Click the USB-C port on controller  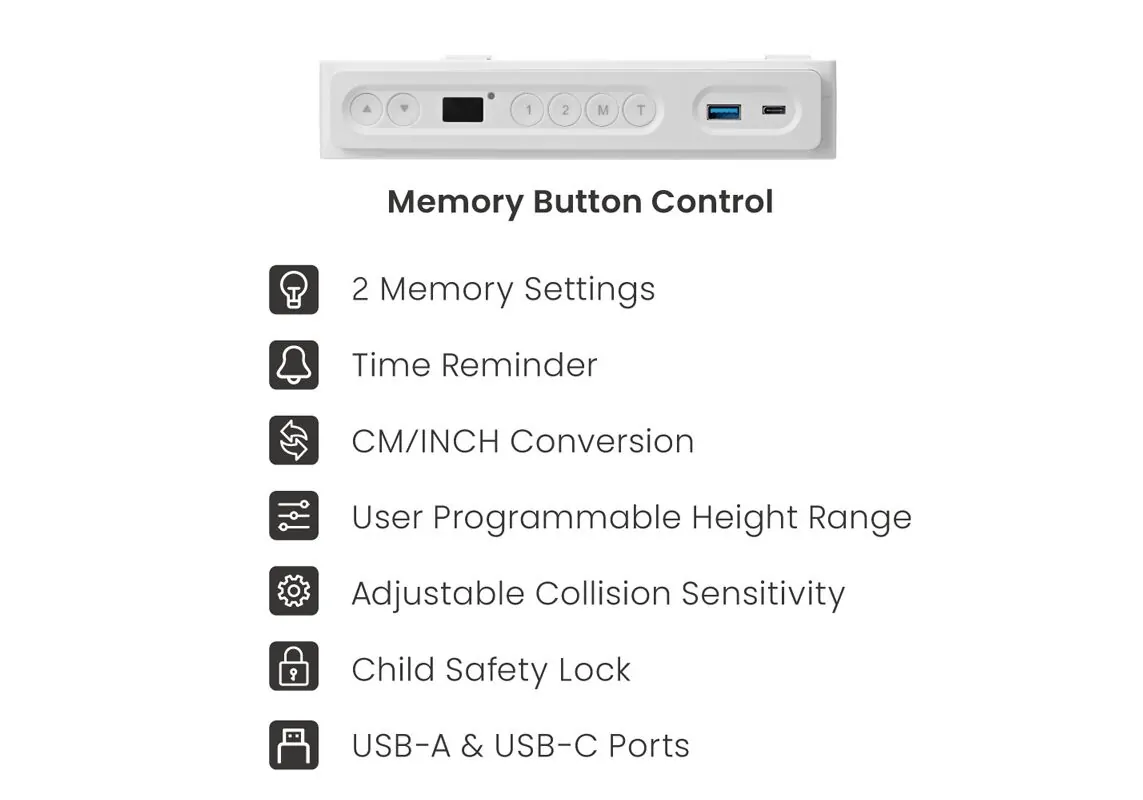click(x=773, y=110)
